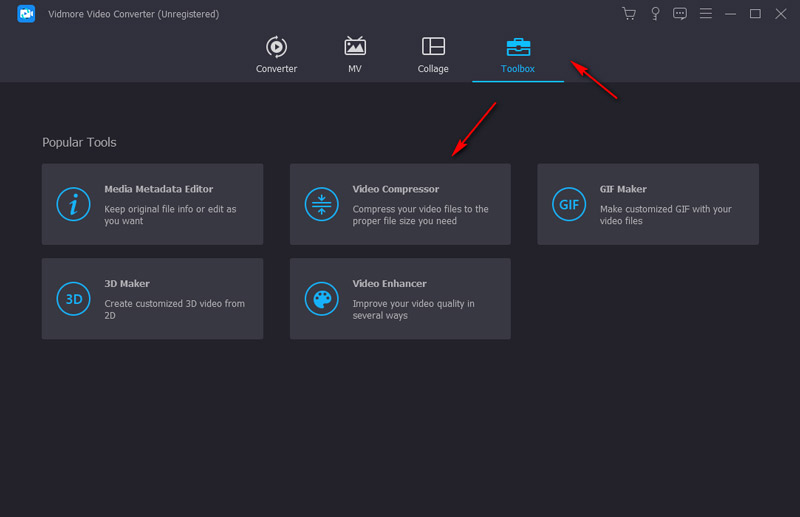Open GIF Maker by its title
The width and height of the screenshot is (800, 517).
coord(623,189)
